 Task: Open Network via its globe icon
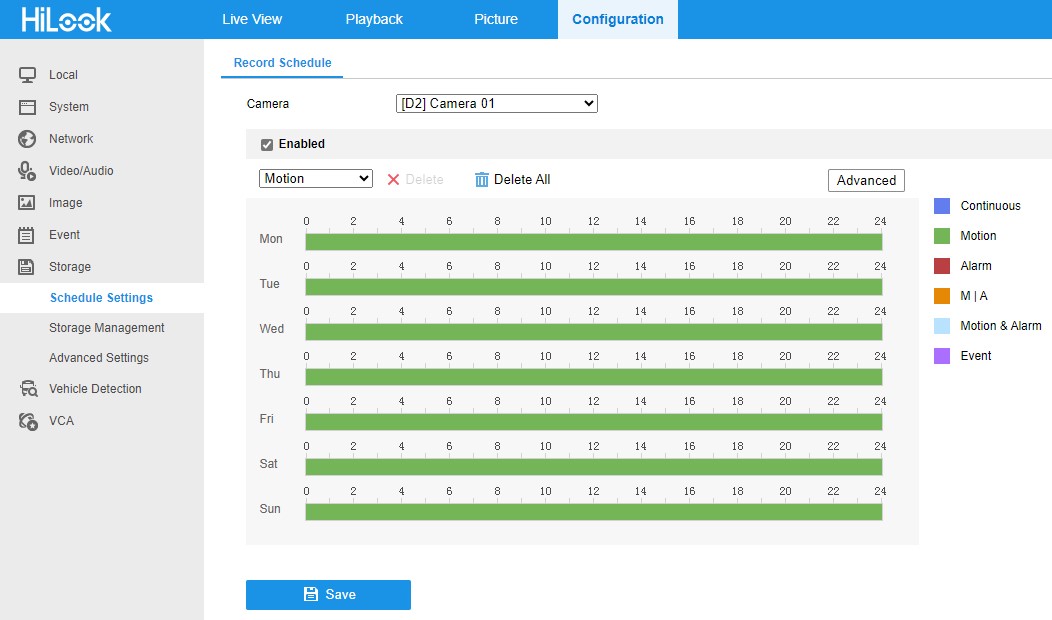click(28, 139)
